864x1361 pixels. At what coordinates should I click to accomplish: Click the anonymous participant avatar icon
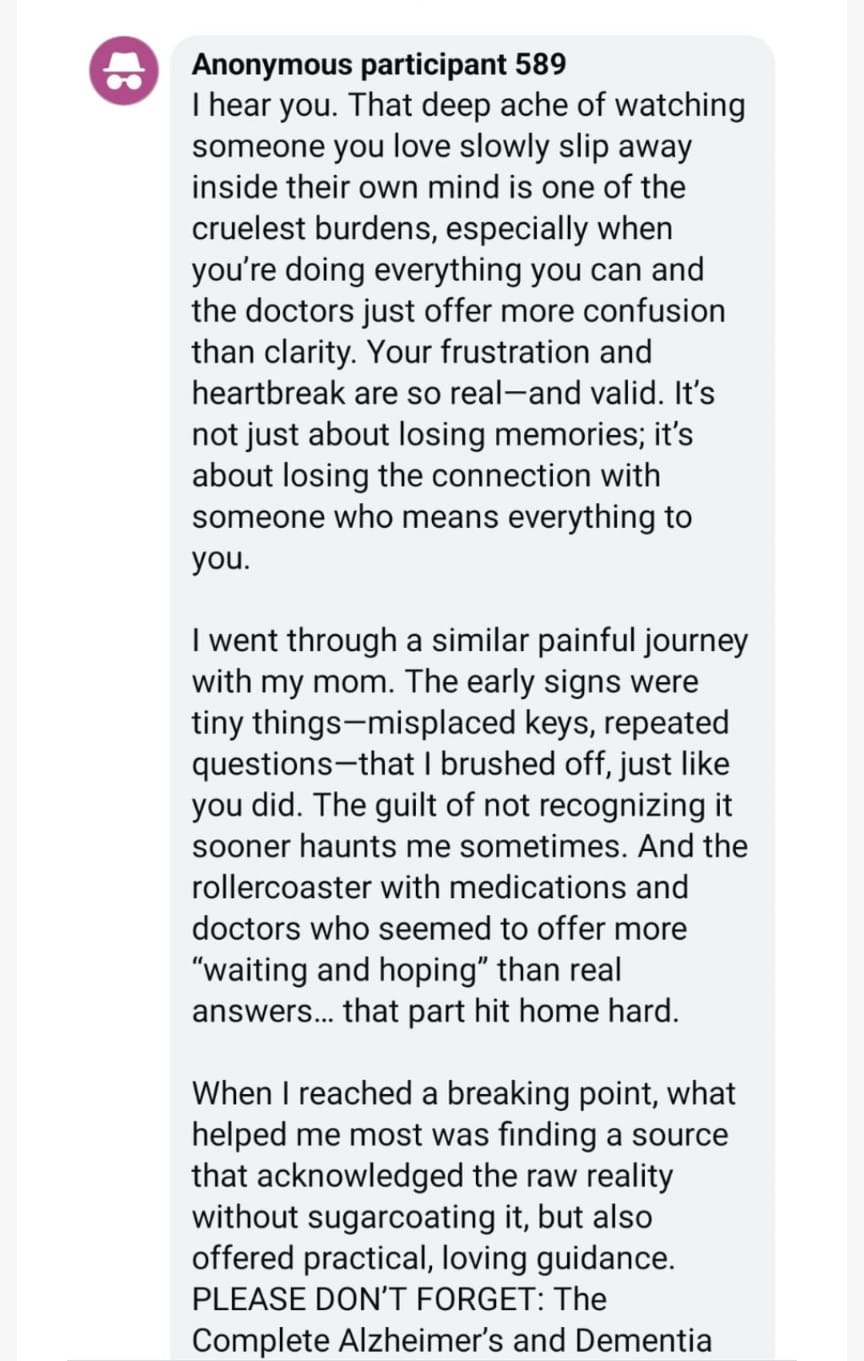point(123,71)
